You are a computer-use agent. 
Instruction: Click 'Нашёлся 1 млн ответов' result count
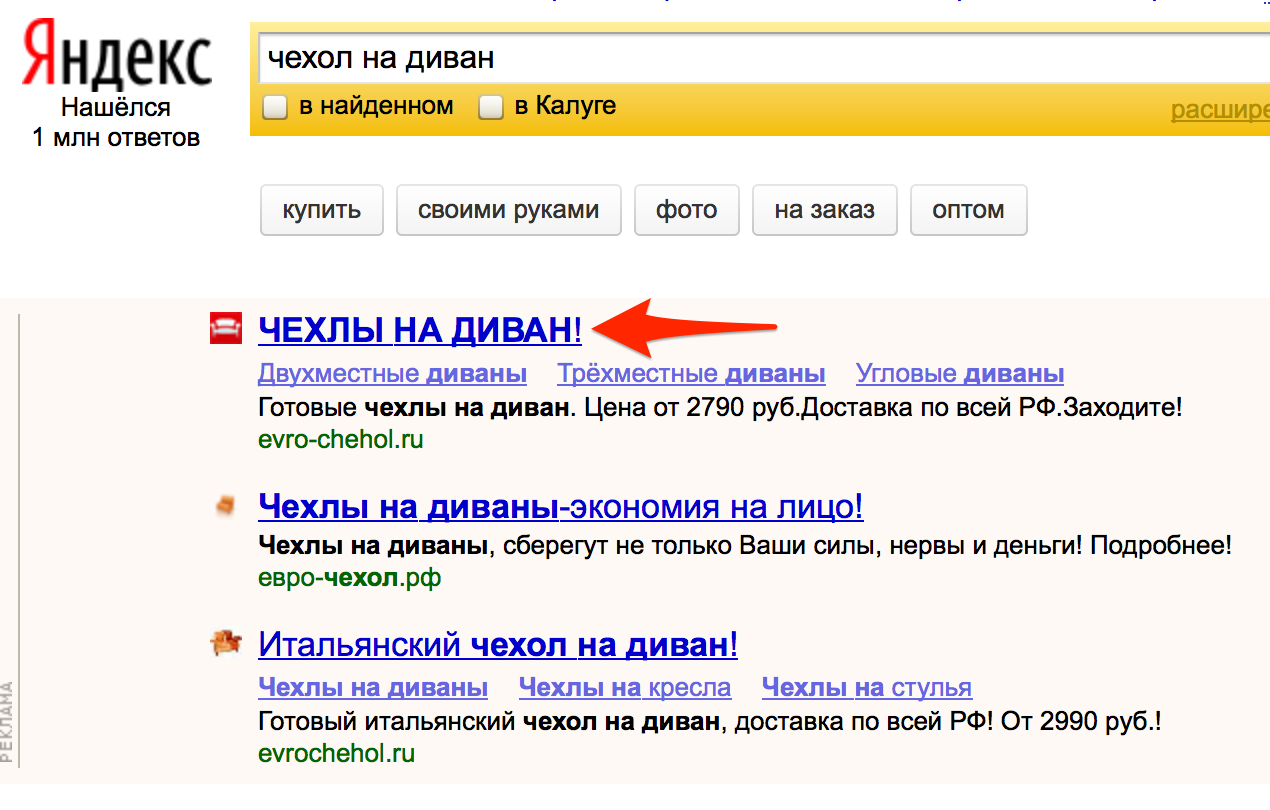(116, 122)
